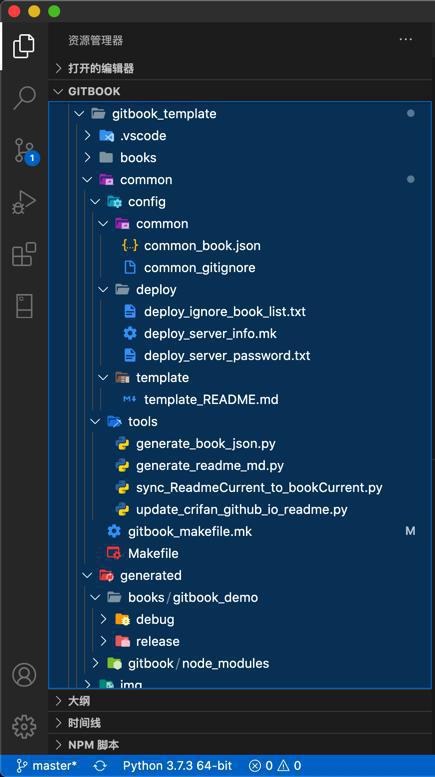The width and height of the screenshot is (435, 777).
Task: Click the debug folder icon
Action: pyautogui.click(x=122, y=619)
